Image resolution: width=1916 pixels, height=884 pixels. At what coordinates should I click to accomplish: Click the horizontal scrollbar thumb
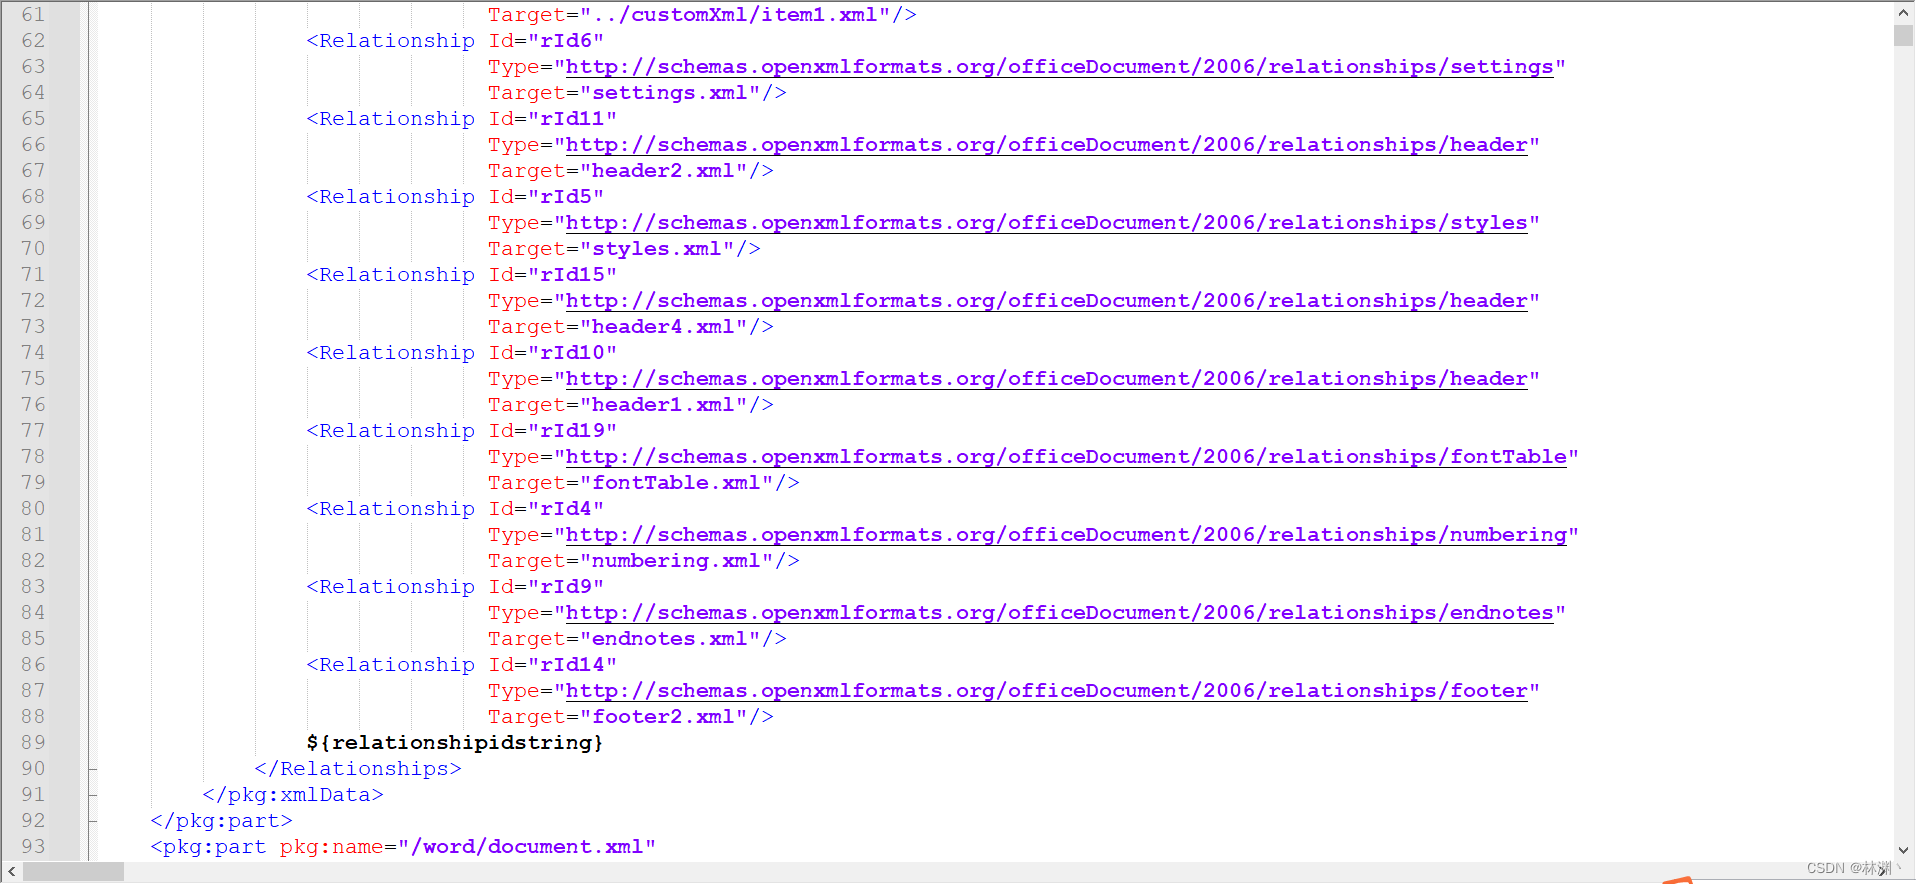[x=73, y=872]
